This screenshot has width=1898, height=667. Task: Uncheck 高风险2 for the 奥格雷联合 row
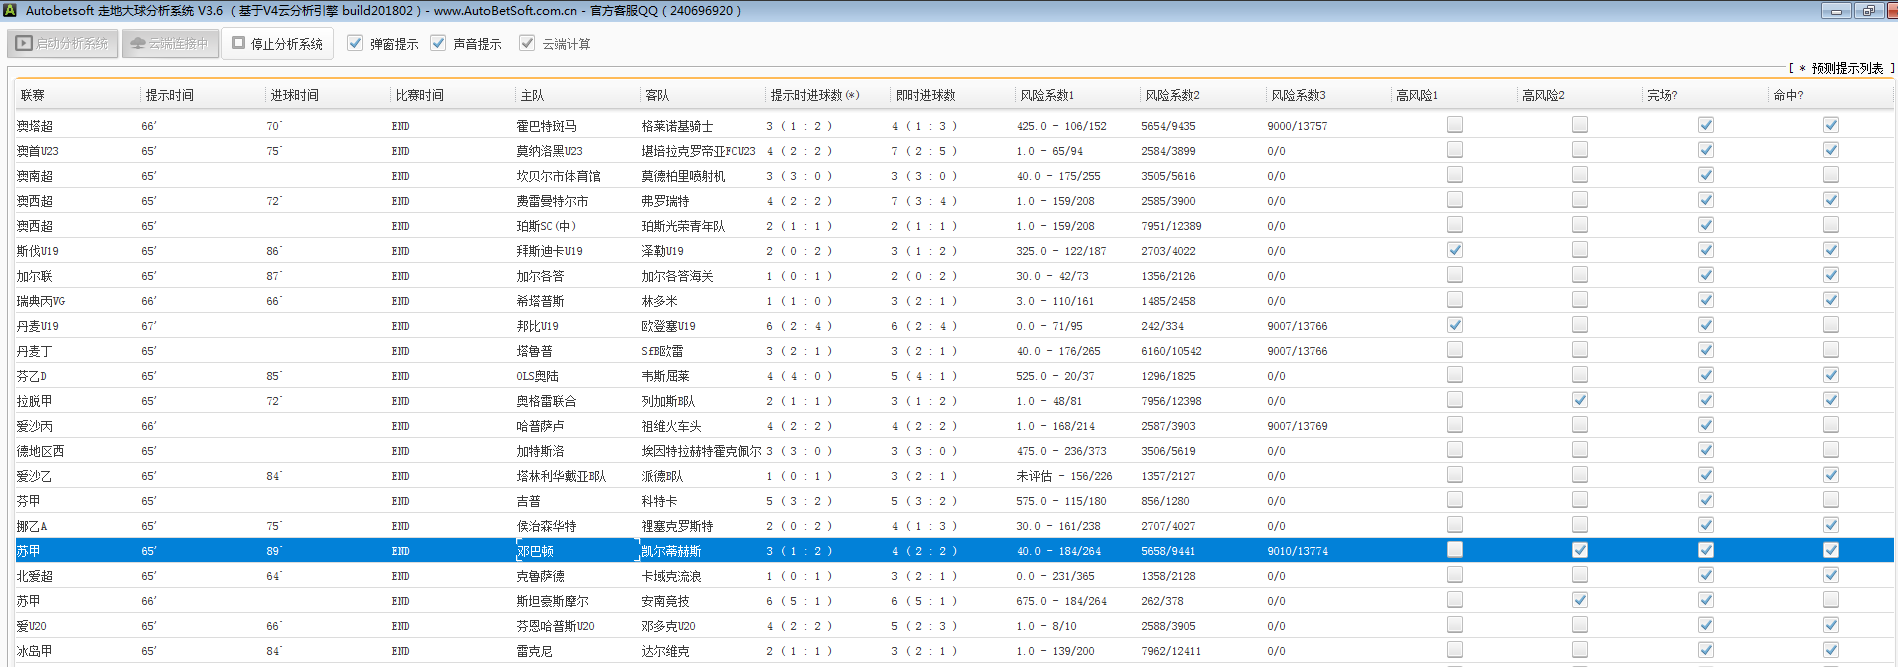pos(1579,400)
